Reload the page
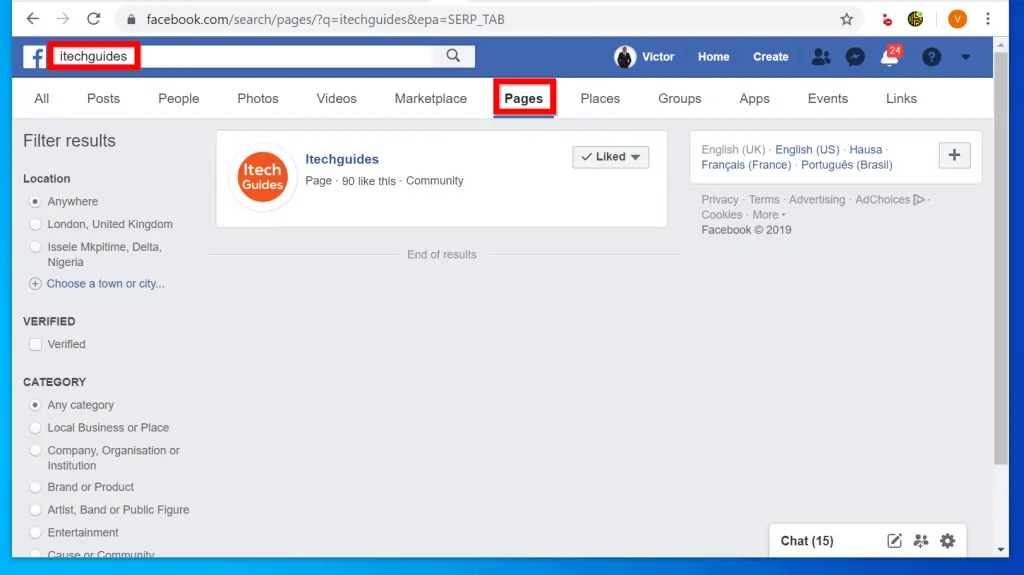 pos(93,19)
